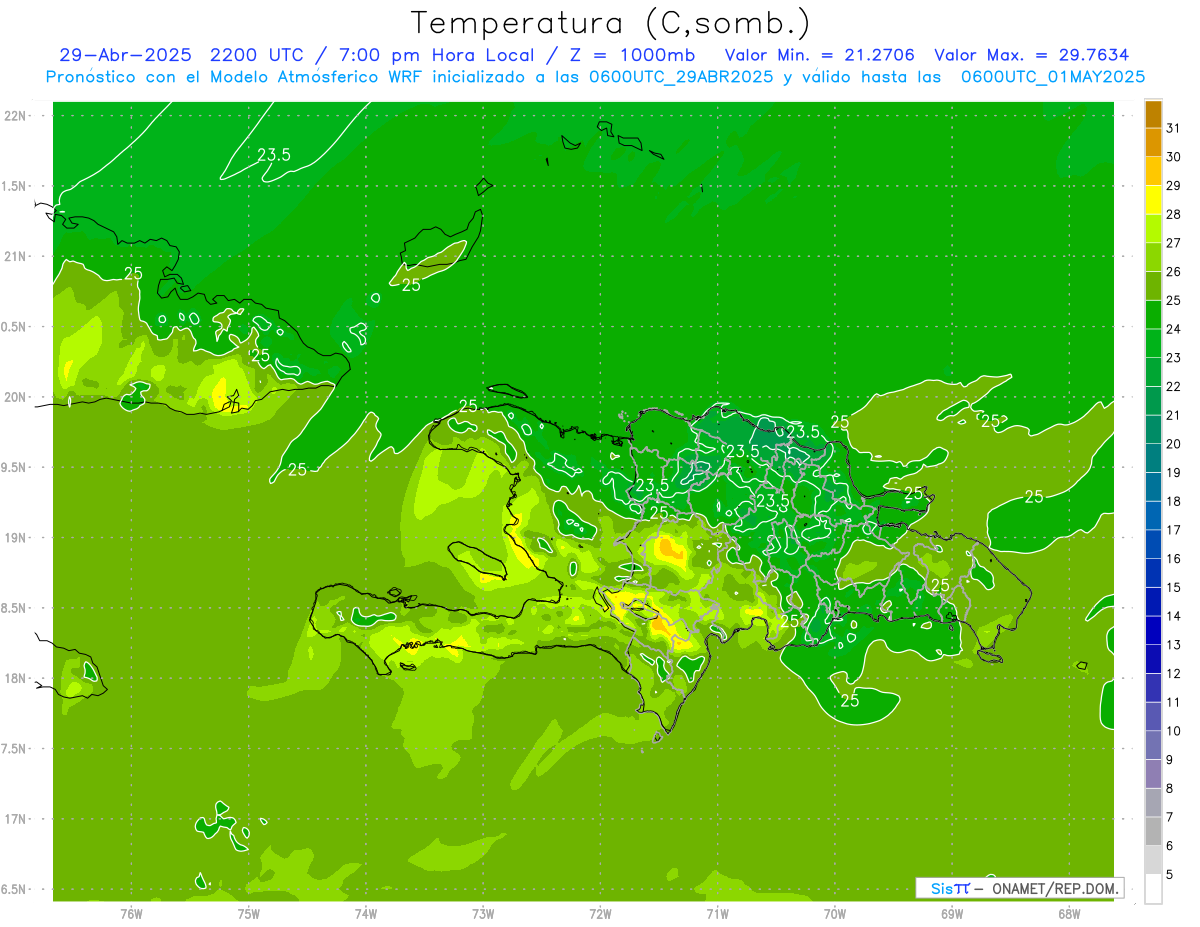The width and height of the screenshot is (1200, 927).
Task: Click the dark orange swatch above 31
Action: (1153, 114)
